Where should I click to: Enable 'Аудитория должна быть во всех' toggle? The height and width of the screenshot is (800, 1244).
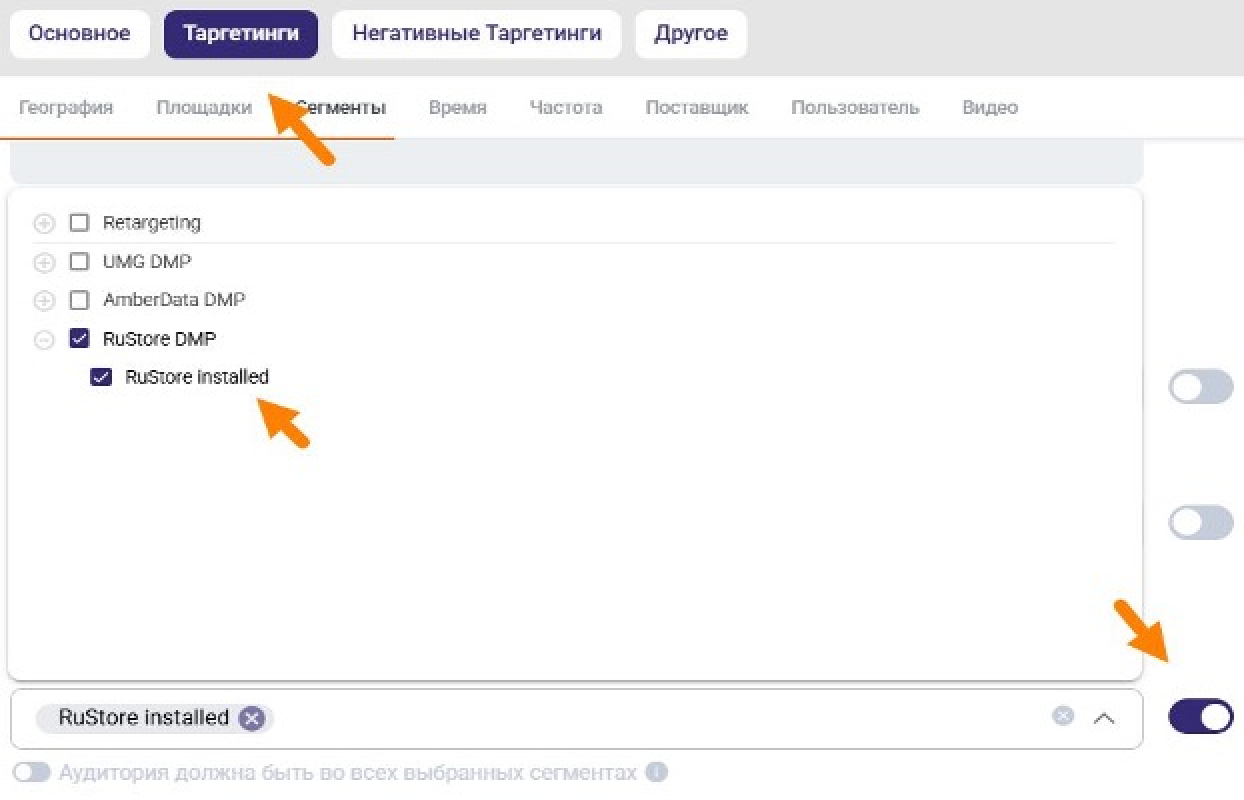[31, 773]
